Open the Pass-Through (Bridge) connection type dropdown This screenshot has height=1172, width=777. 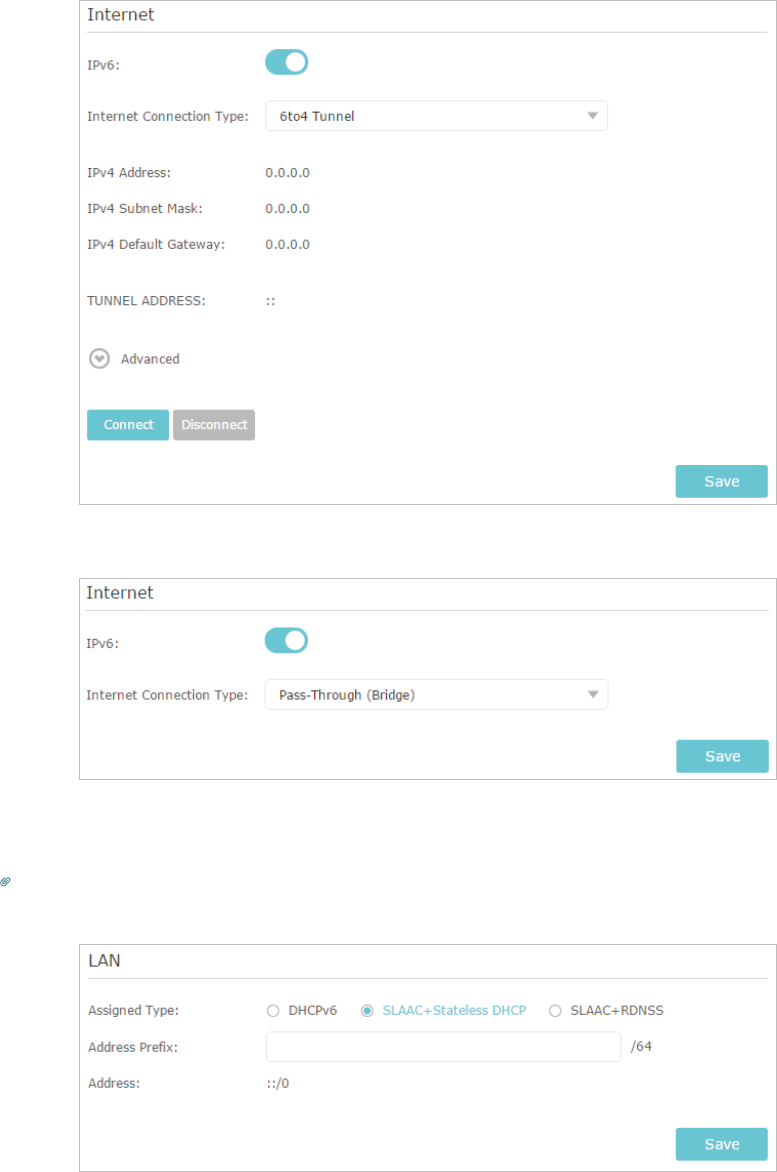pyautogui.click(x=436, y=694)
